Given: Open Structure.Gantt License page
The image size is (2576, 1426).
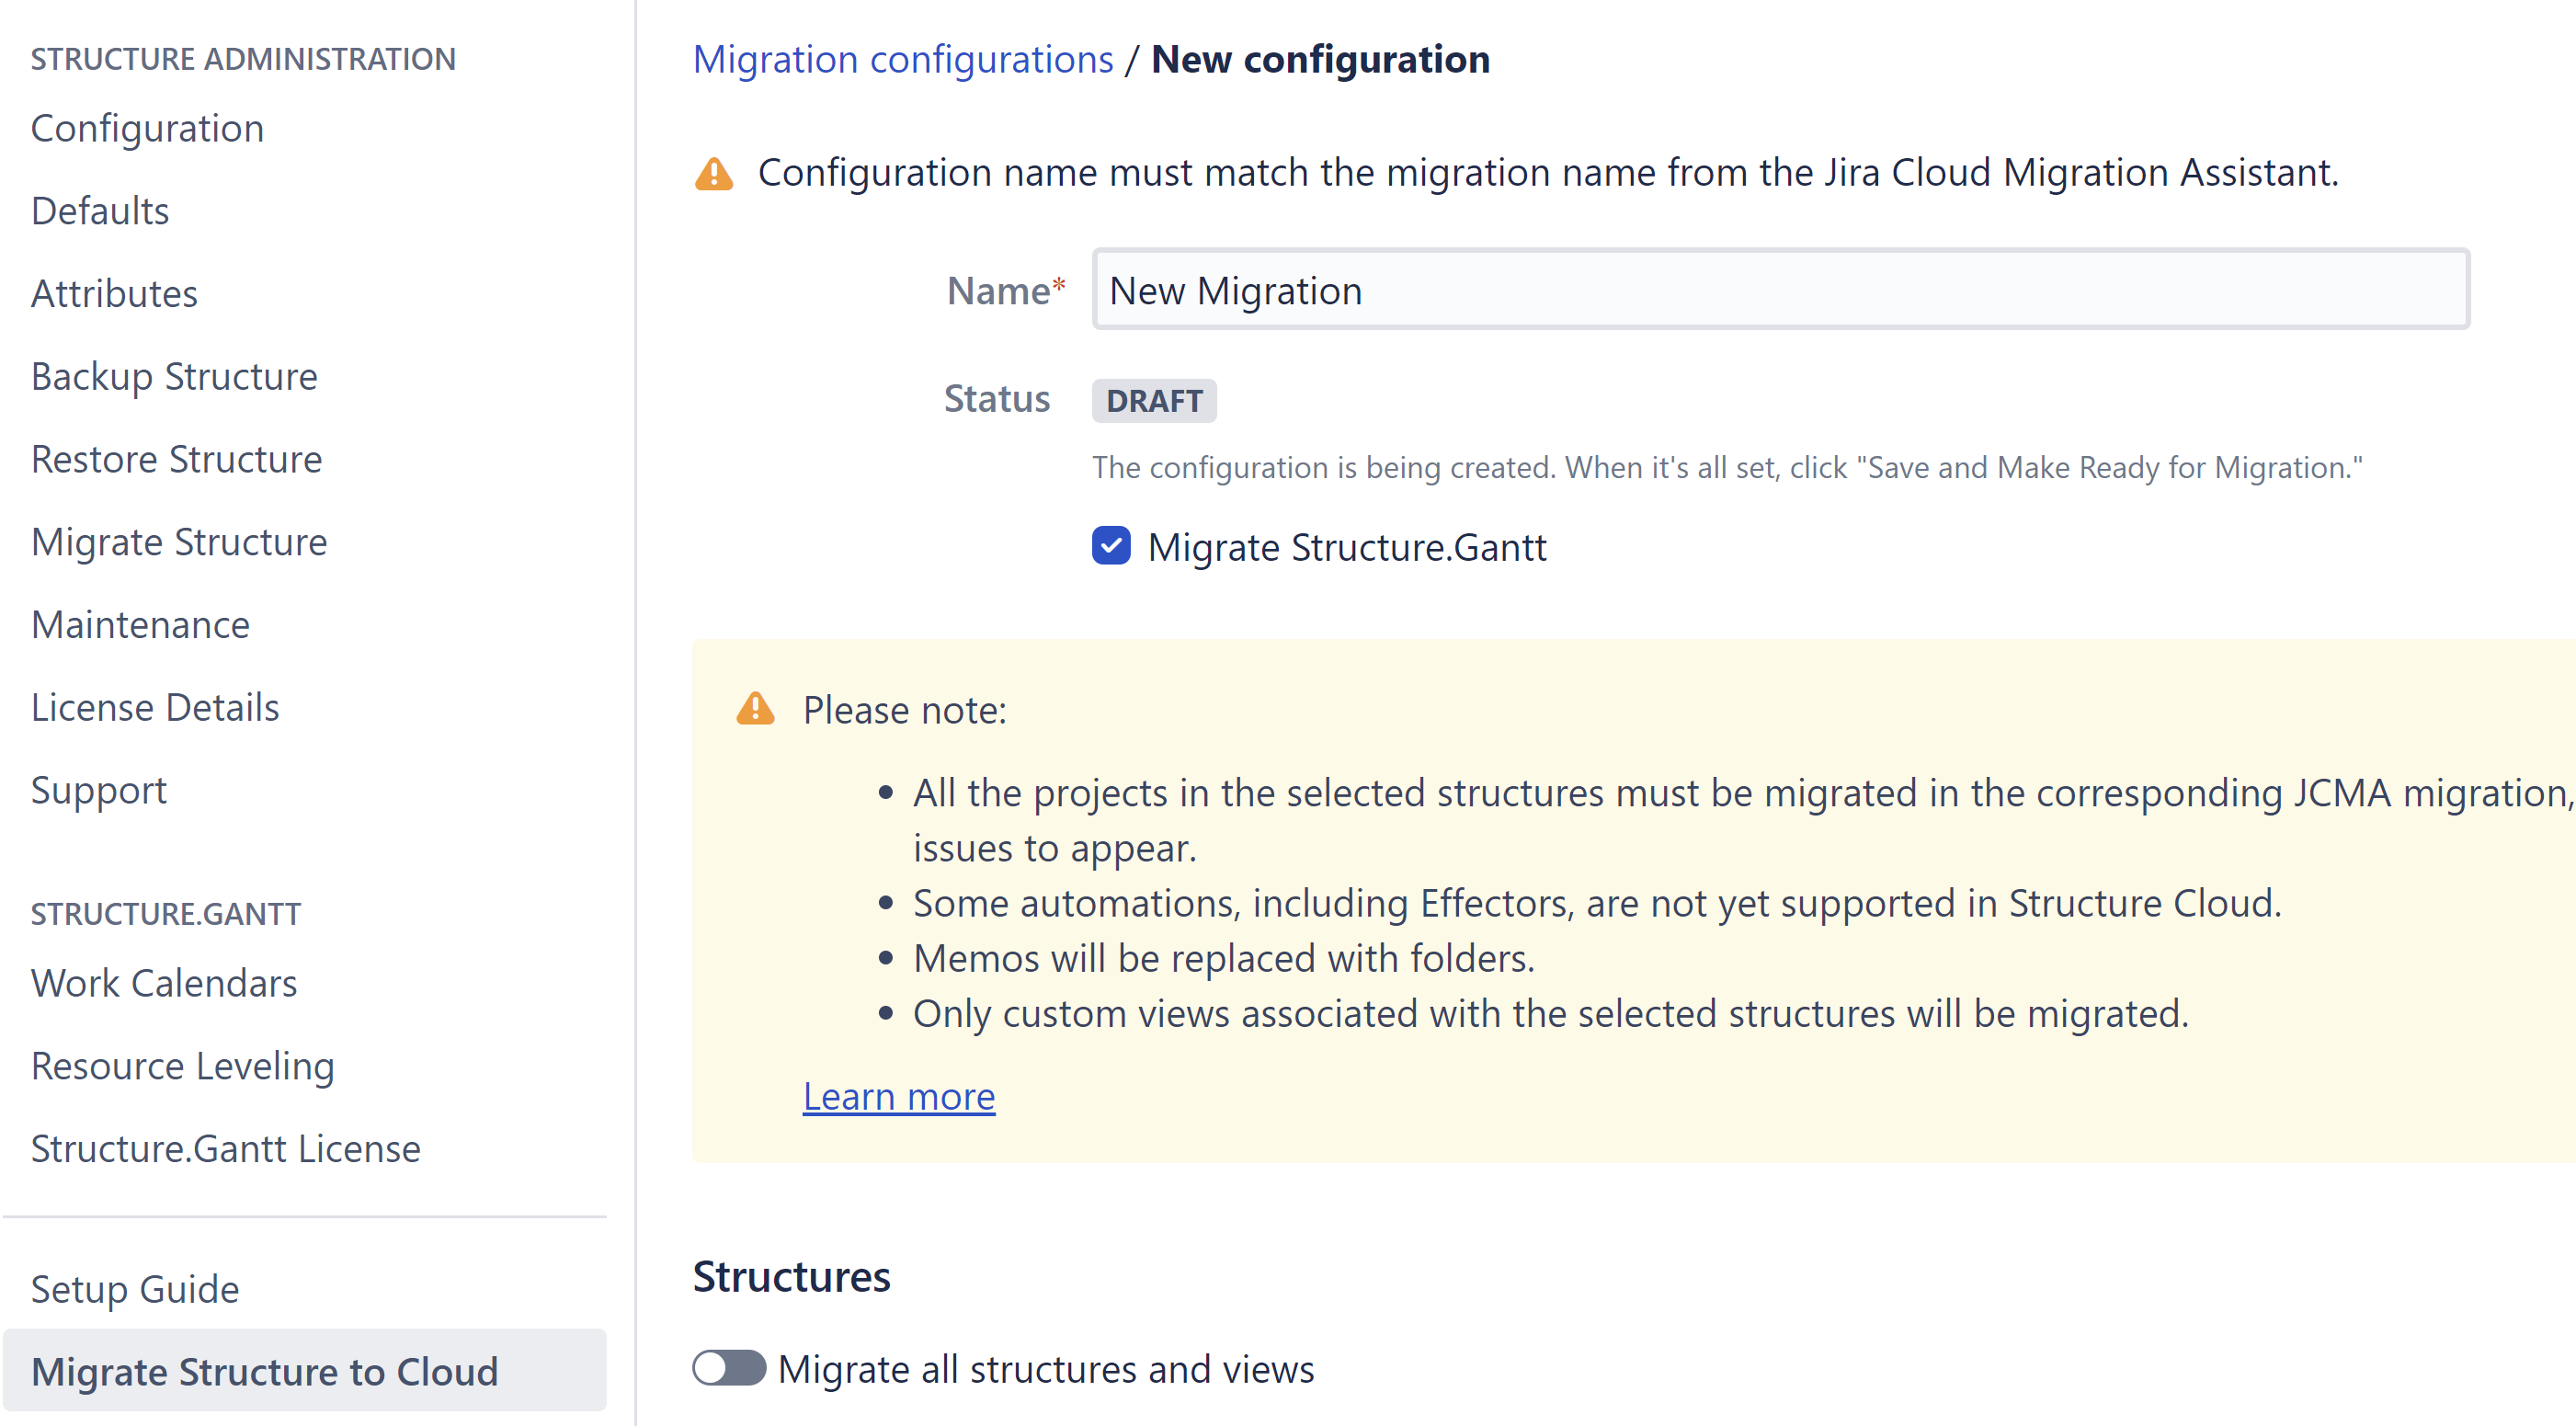Looking at the screenshot, I should pyautogui.click(x=225, y=1149).
